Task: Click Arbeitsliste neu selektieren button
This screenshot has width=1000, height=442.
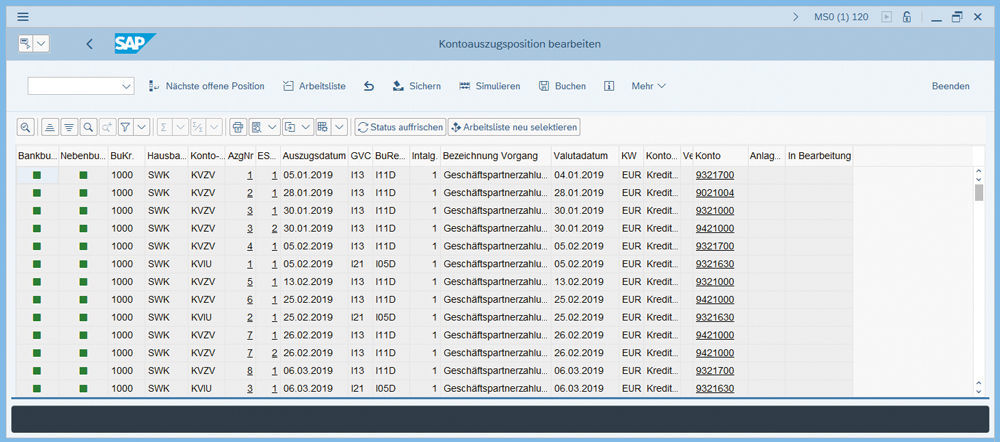Action: pyautogui.click(x=514, y=128)
